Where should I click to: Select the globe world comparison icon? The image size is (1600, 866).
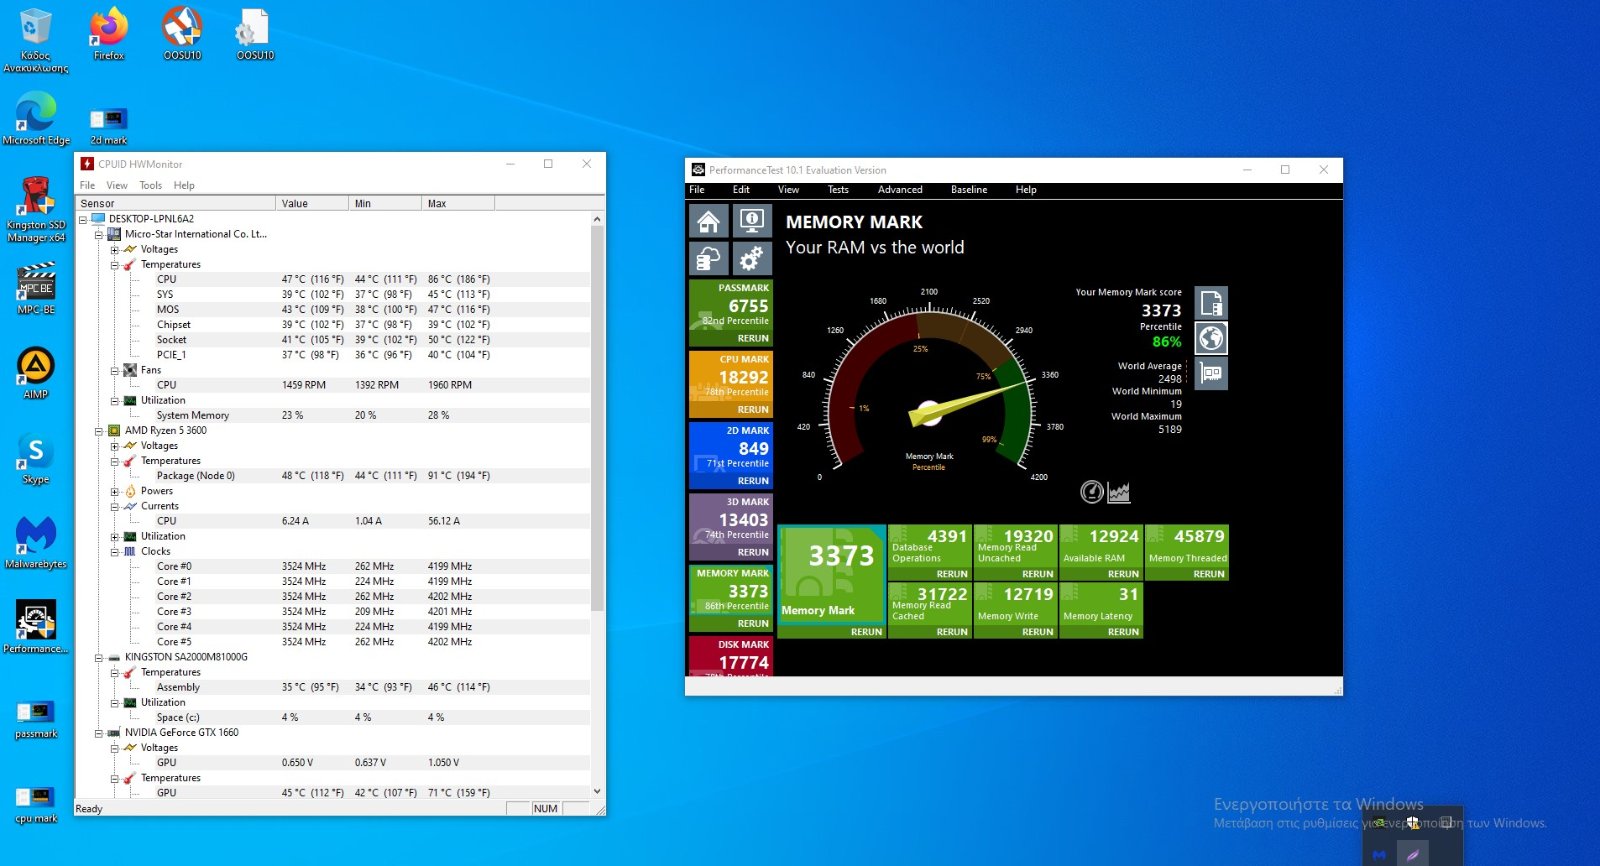[1211, 338]
